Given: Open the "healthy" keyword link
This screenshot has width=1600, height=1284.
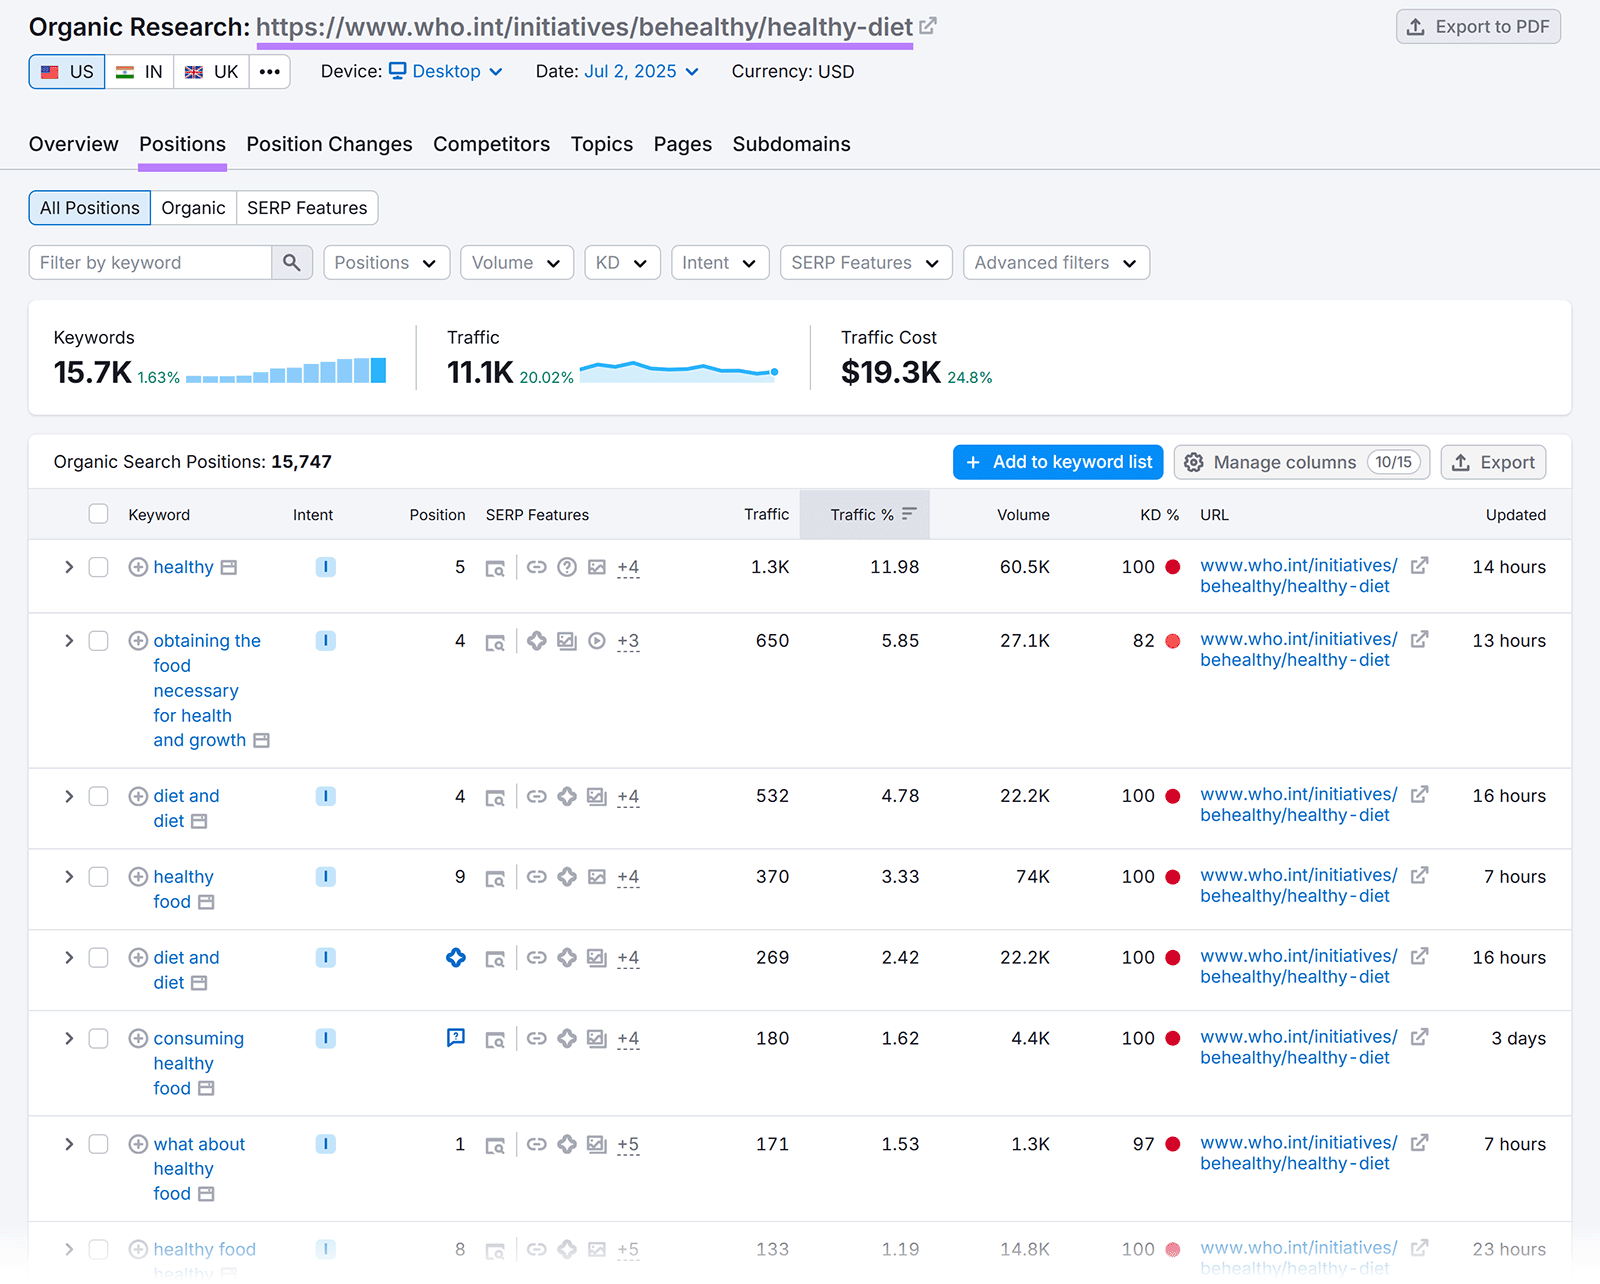Looking at the screenshot, I should pyautogui.click(x=184, y=567).
